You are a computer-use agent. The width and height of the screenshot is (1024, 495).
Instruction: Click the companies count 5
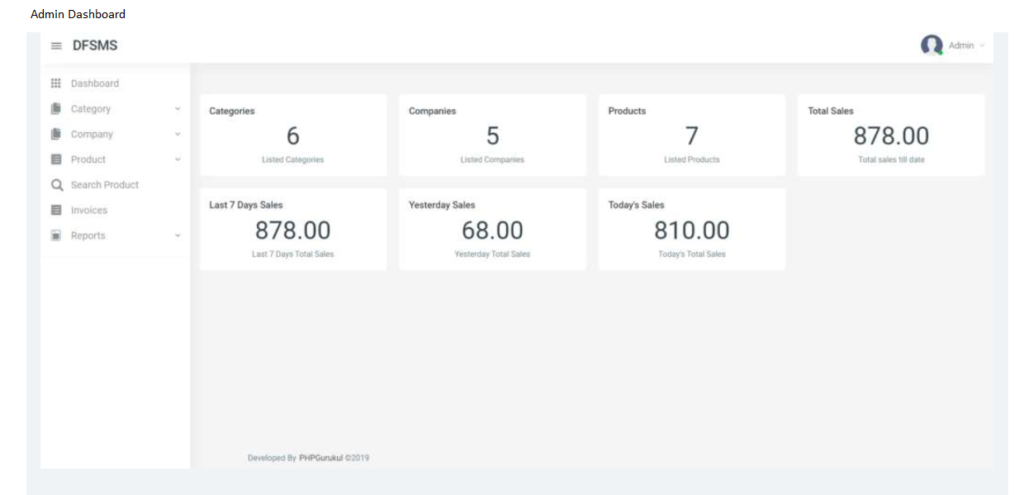click(x=492, y=136)
